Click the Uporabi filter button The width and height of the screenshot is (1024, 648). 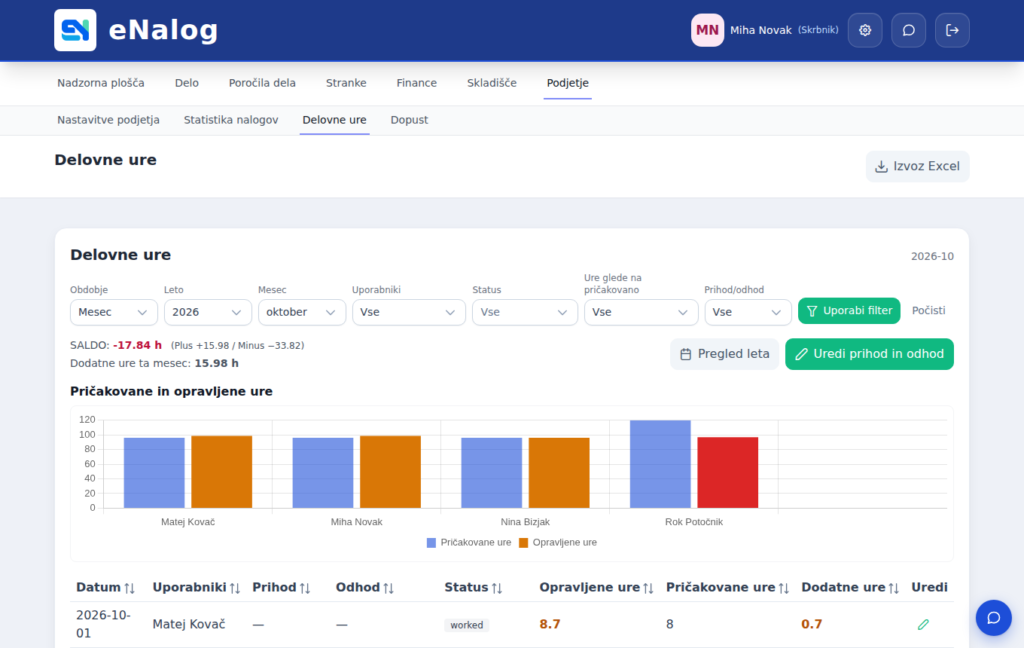pos(849,311)
